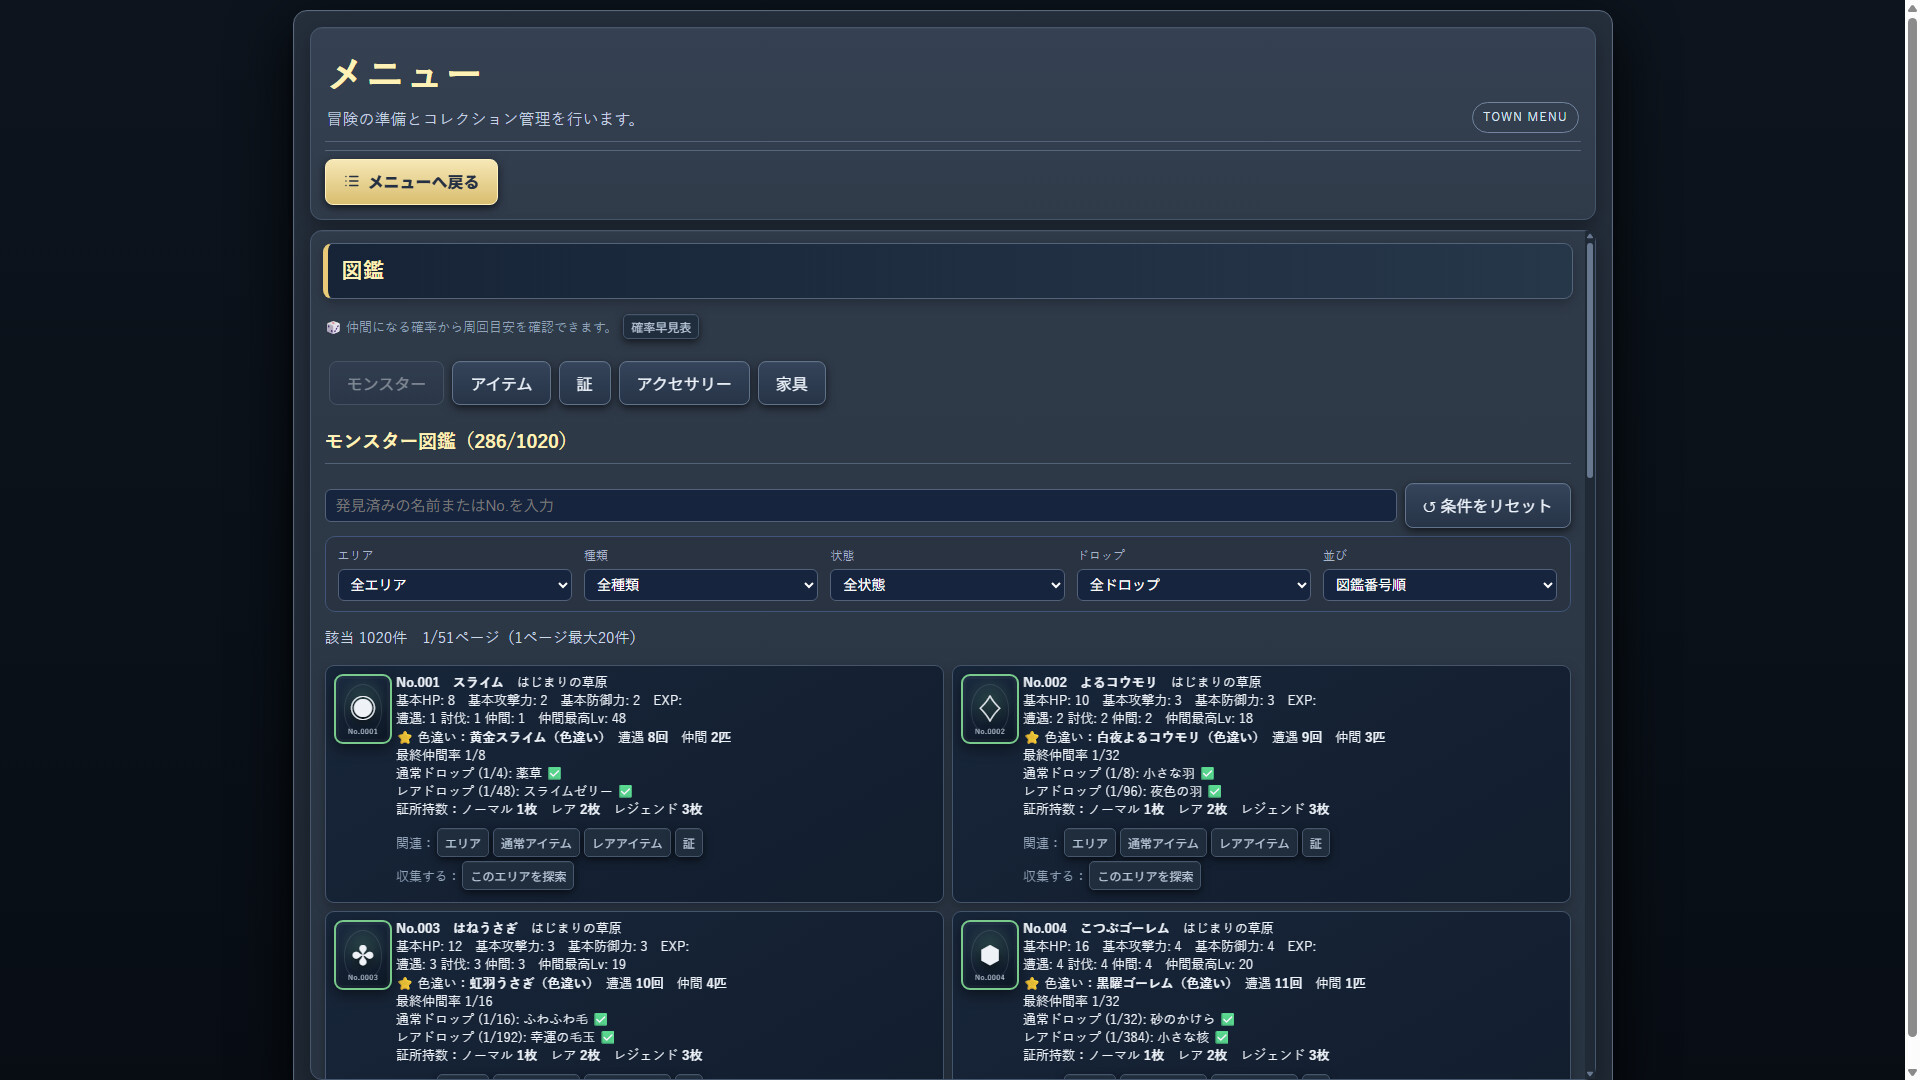Click the green check next to 夜色の羽
This screenshot has width=1920, height=1080.
[x=1215, y=791]
